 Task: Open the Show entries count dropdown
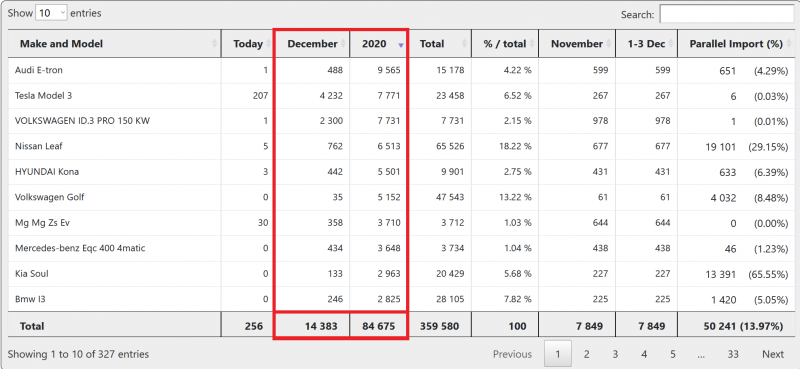point(51,13)
